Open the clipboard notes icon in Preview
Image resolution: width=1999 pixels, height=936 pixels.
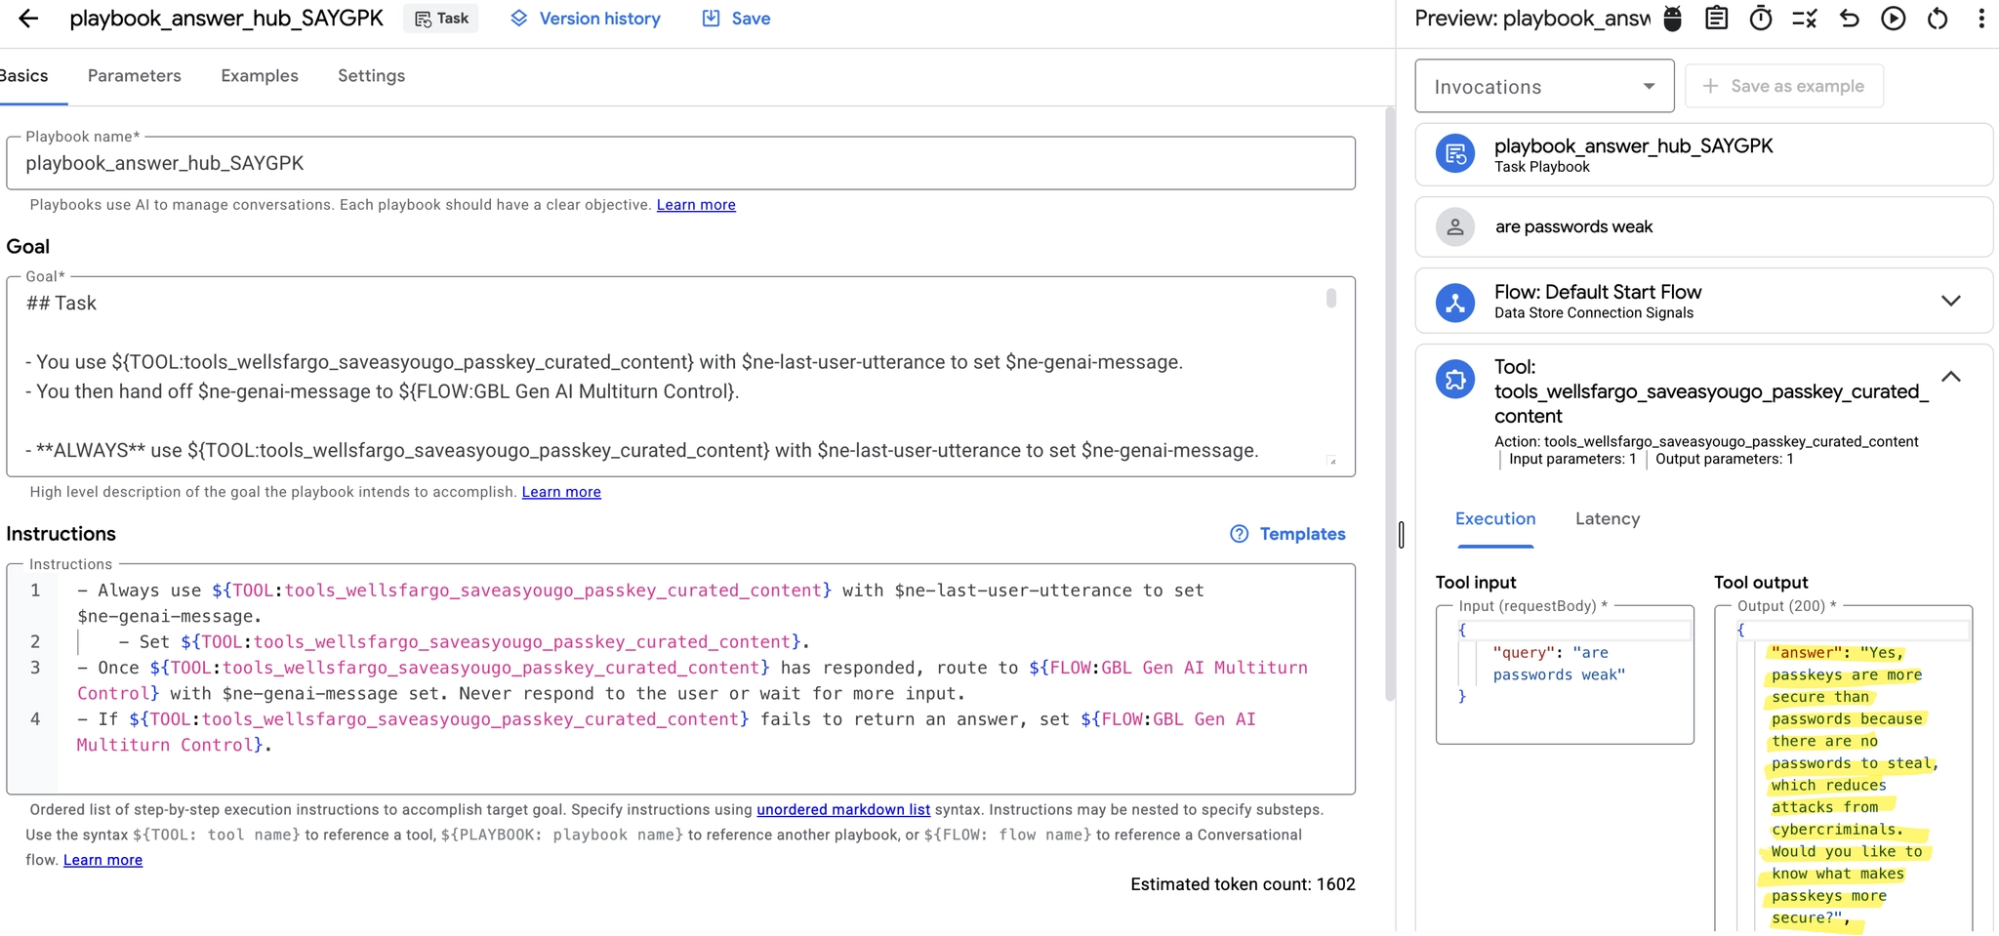[1716, 18]
